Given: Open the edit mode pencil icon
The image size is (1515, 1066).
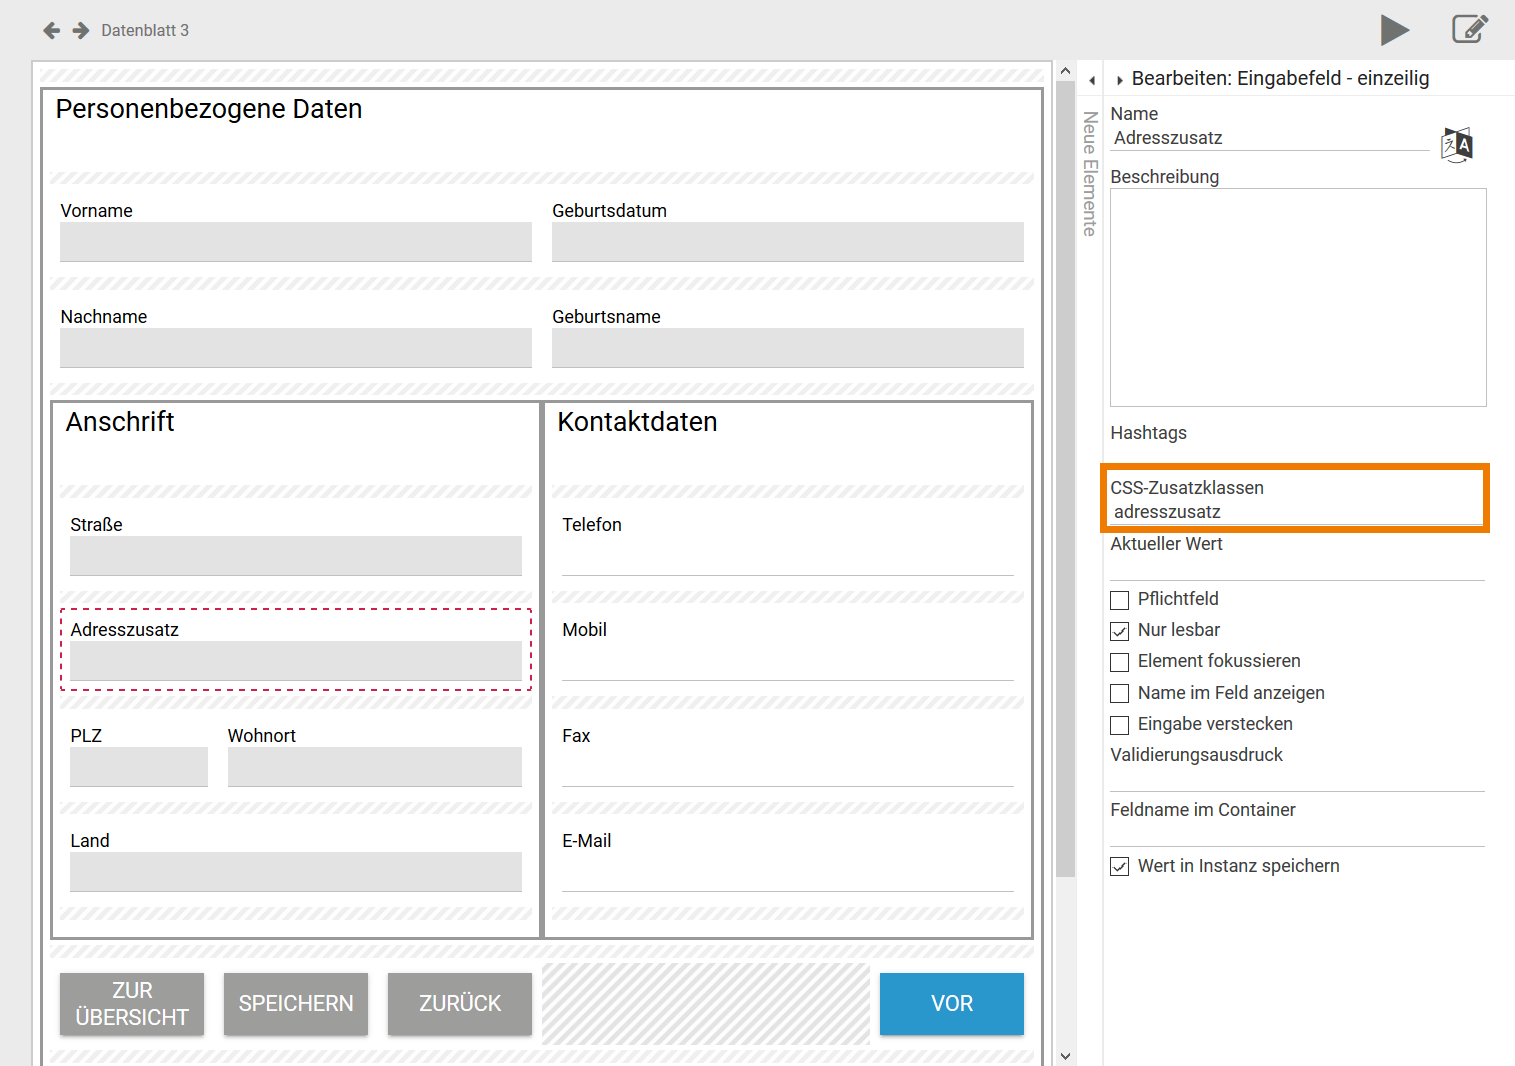Looking at the screenshot, I should (x=1469, y=29).
